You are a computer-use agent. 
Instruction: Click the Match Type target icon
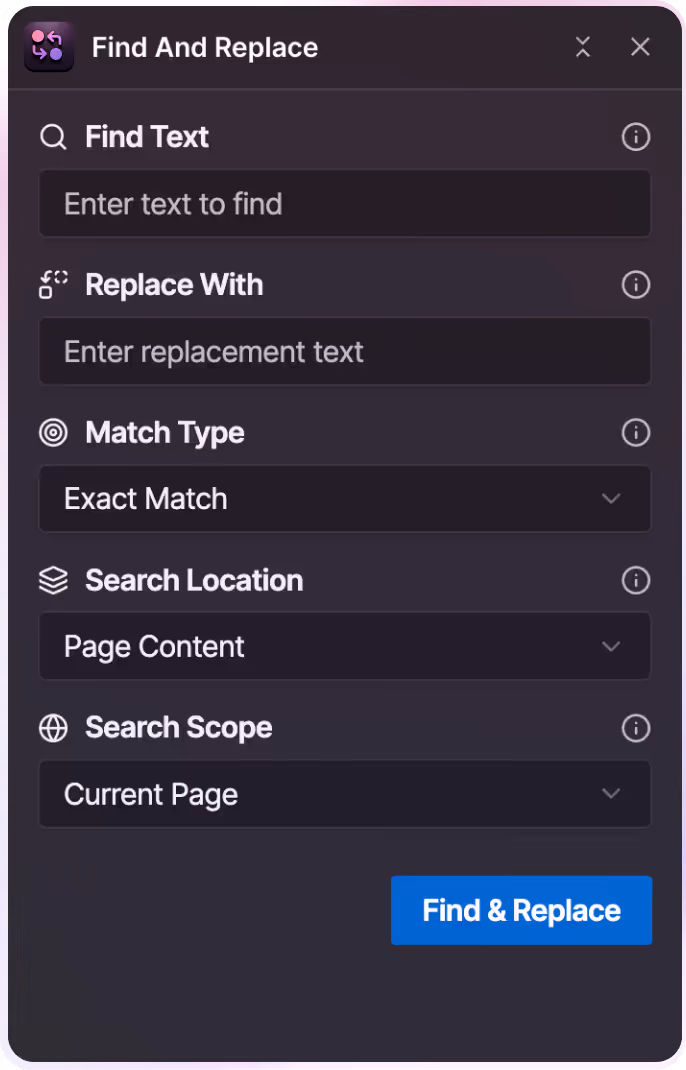[x=53, y=433]
